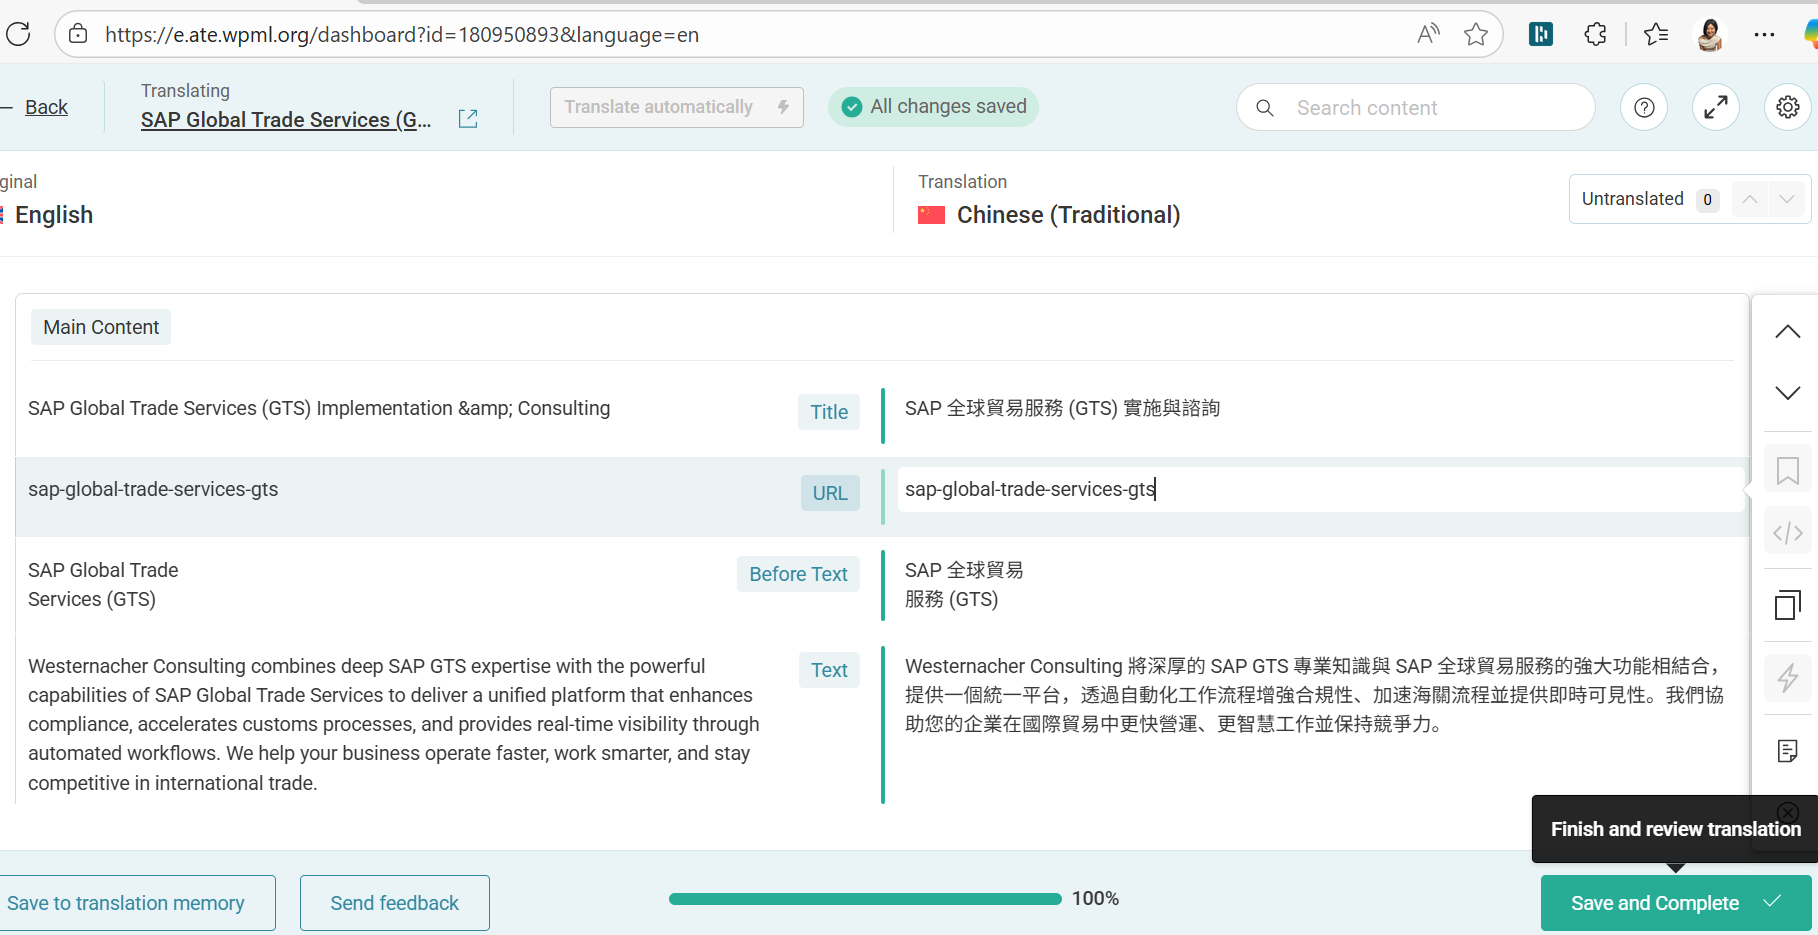Click the Untranslated count label
Image resolution: width=1818 pixels, height=935 pixels.
coord(1632,199)
